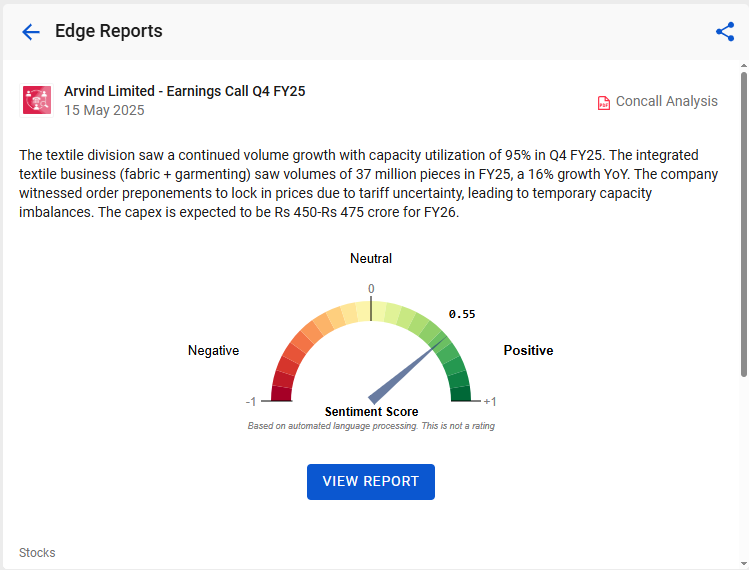Click the automated language processing disclaimer

coord(371,426)
